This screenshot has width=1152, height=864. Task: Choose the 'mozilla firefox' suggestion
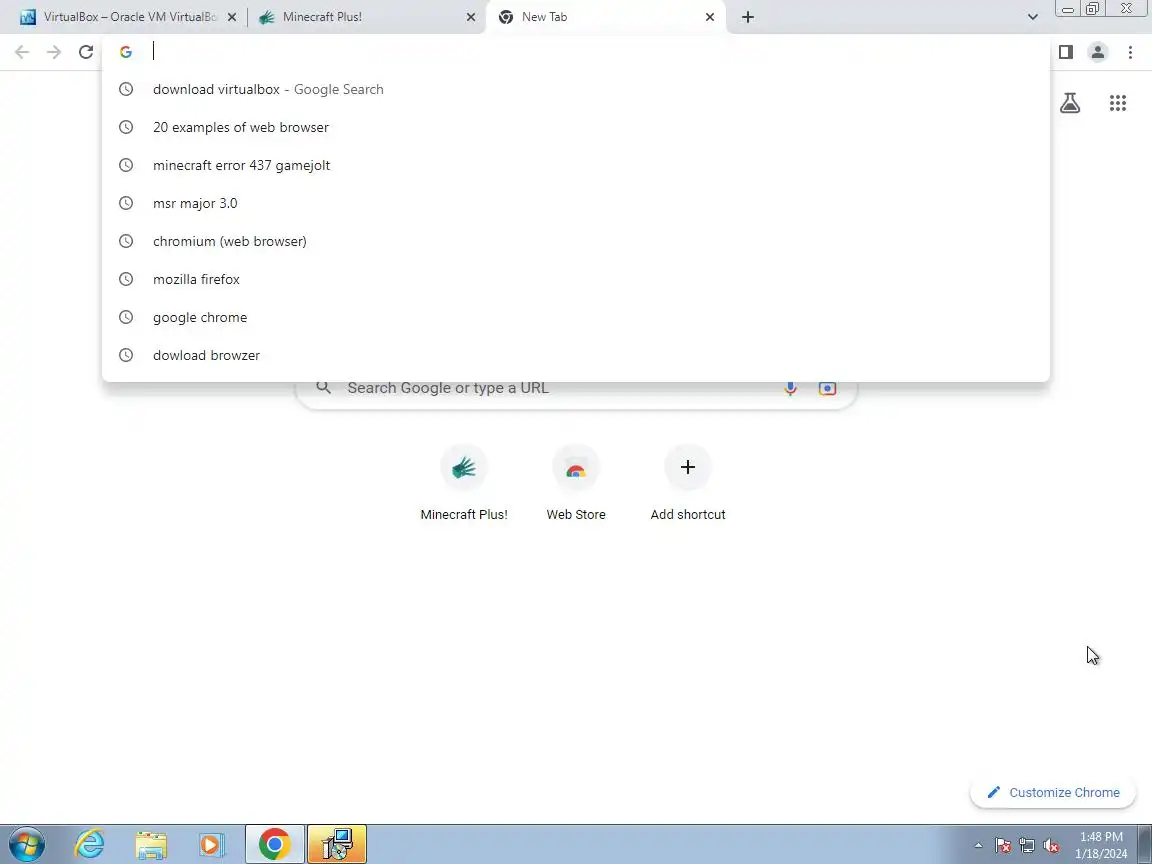576,279
